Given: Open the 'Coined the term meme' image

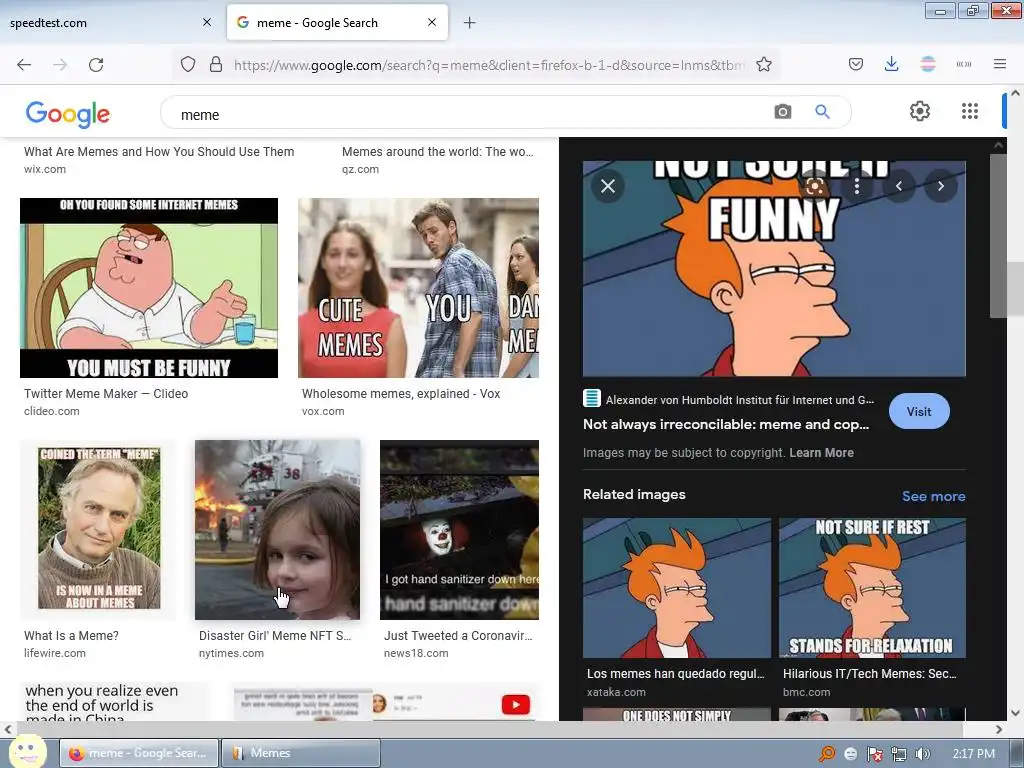Looking at the screenshot, I should click(x=99, y=530).
